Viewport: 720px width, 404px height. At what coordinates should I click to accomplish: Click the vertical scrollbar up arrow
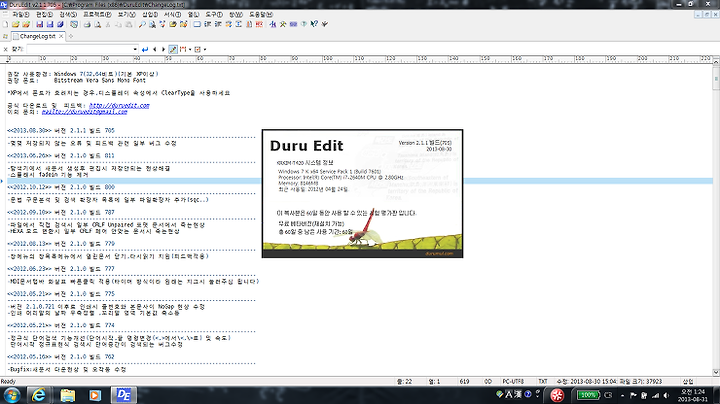[x=716, y=62]
